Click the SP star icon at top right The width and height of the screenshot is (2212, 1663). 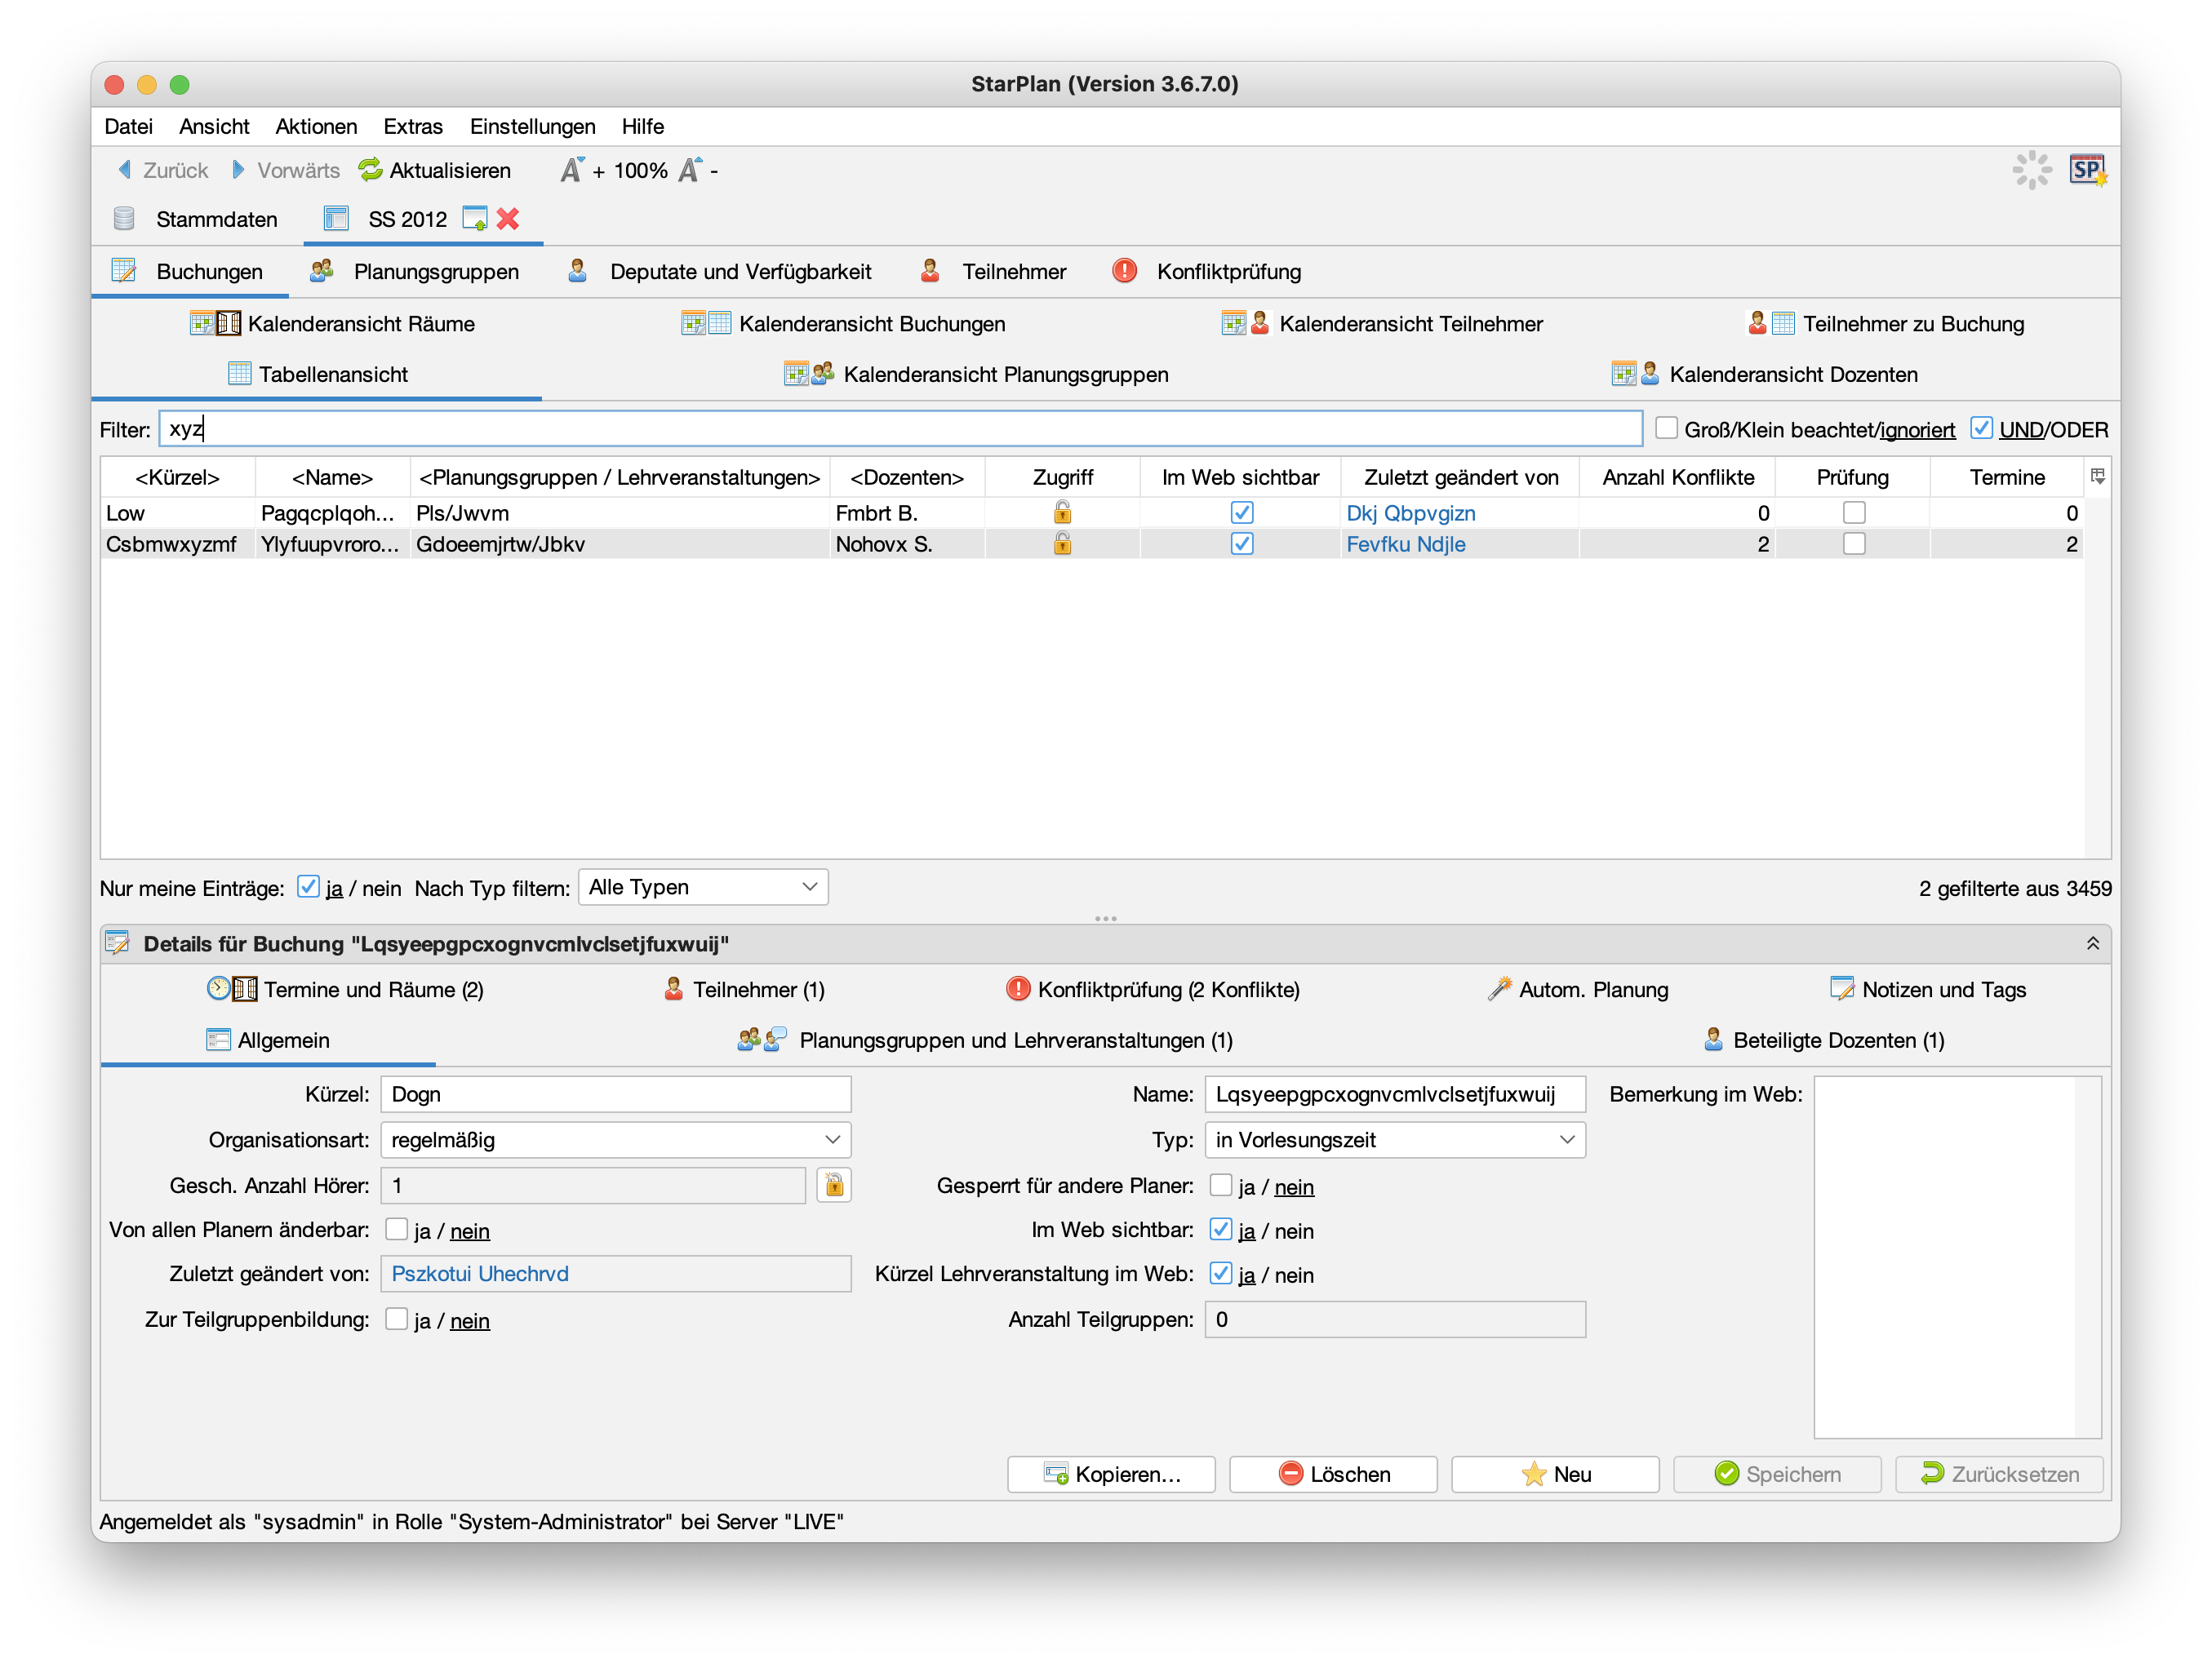tap(2088, 170)
